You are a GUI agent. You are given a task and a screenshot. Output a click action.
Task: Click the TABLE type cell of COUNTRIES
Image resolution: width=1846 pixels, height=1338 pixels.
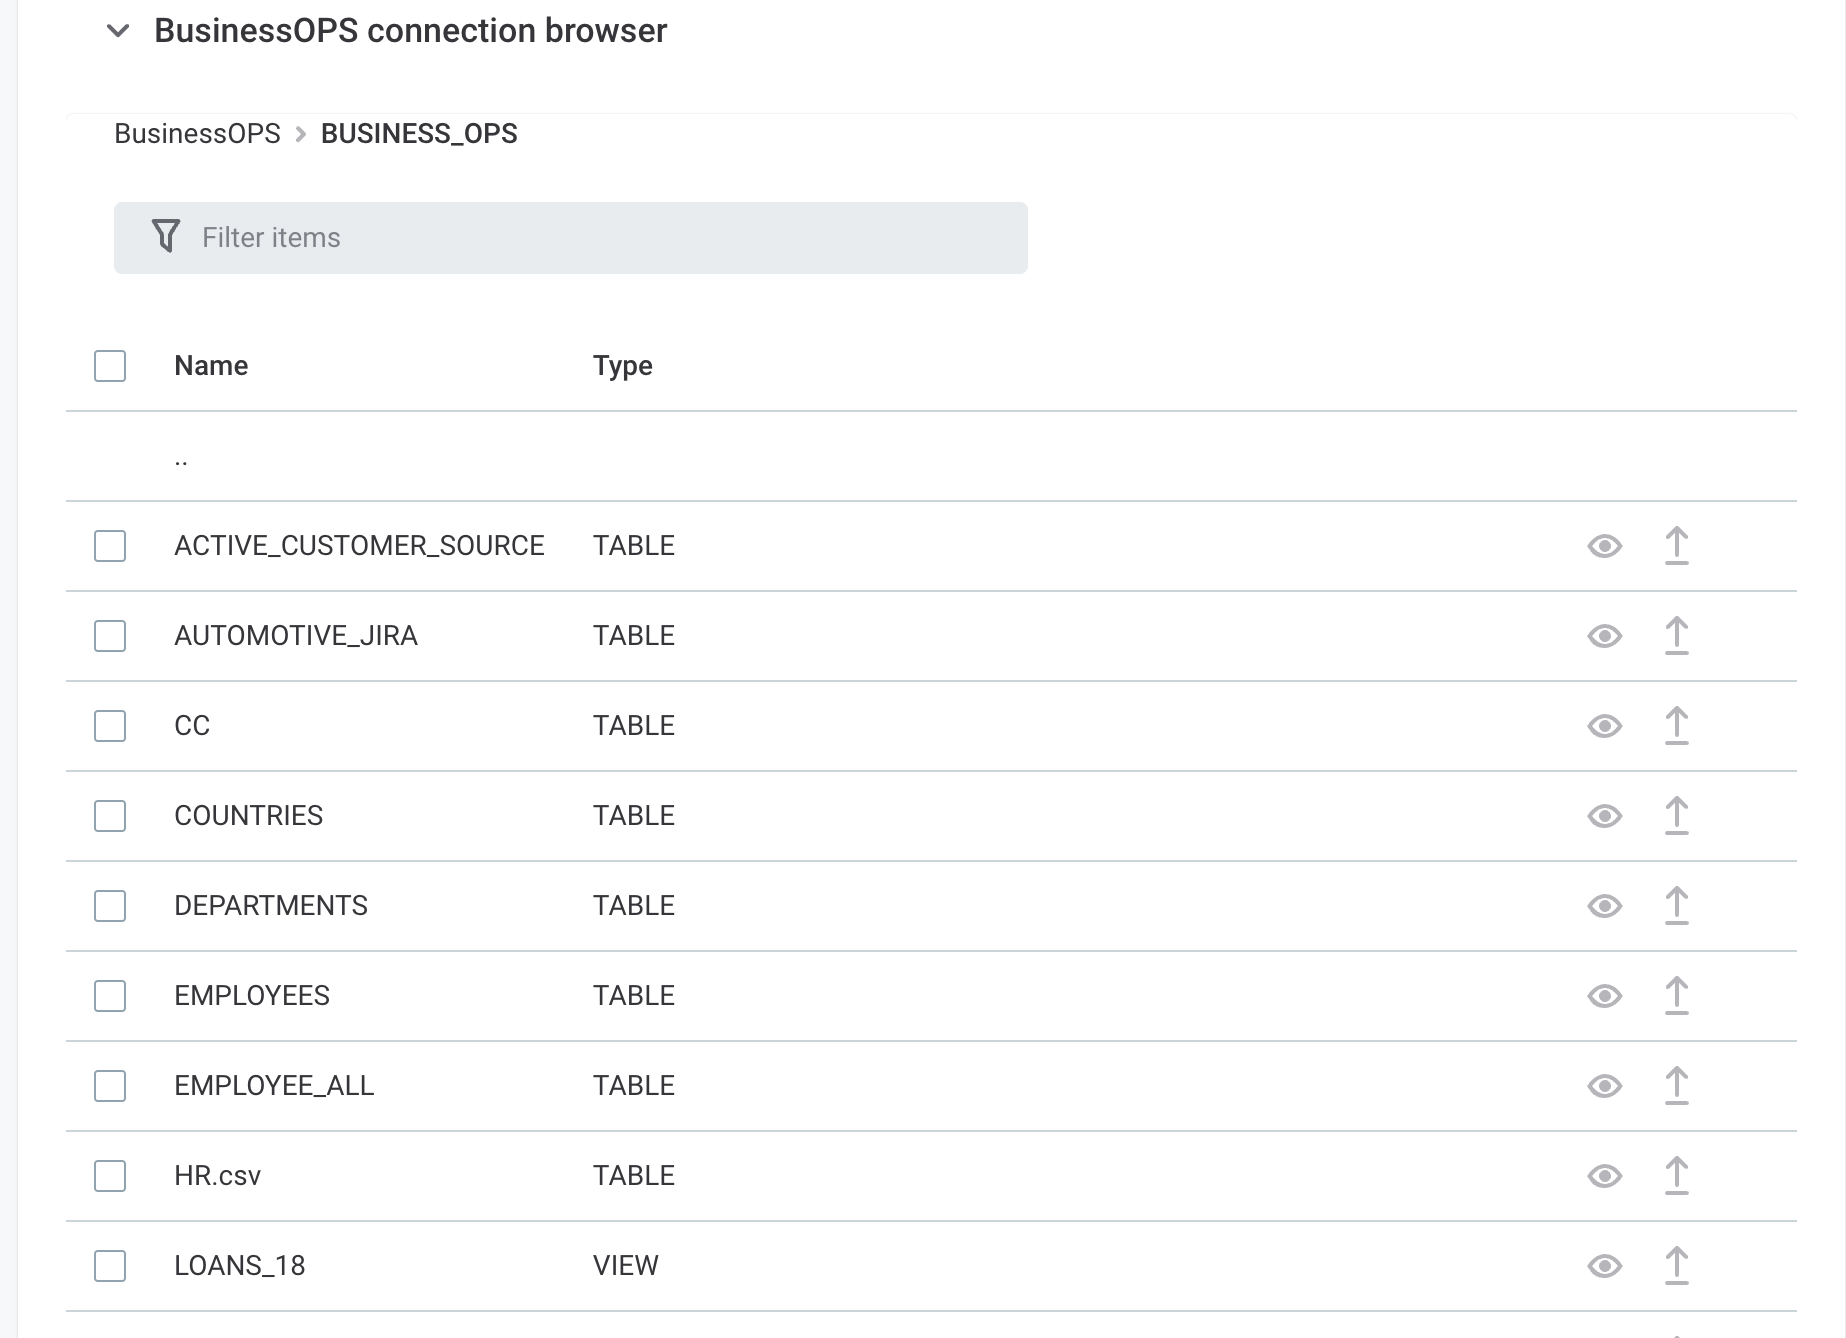click(634, 816)
